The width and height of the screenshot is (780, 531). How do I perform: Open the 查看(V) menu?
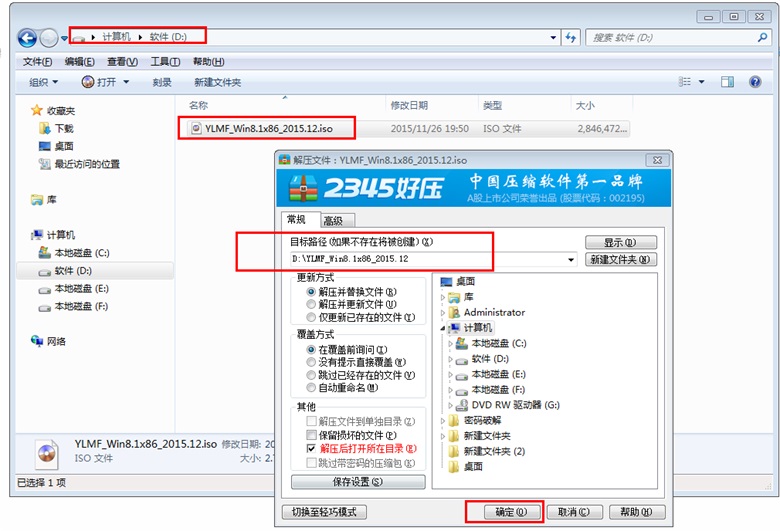(x=122, y=62)
